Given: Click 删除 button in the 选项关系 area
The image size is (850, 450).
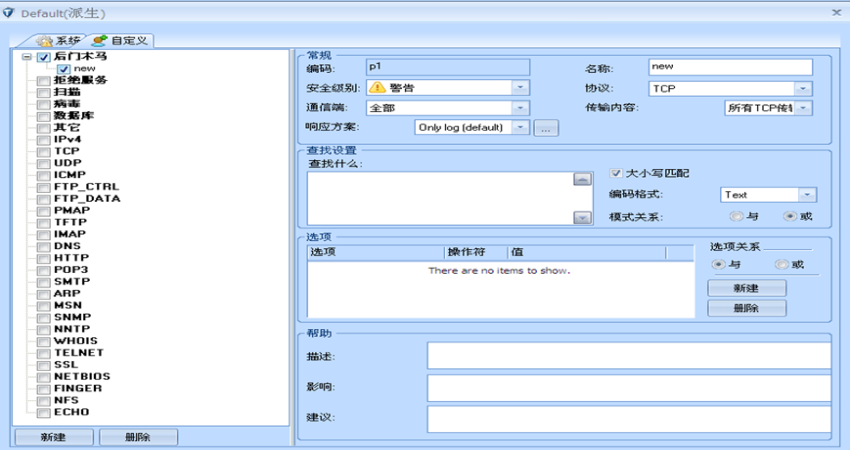Looking at the screenshot, I should tap(746, 308).
